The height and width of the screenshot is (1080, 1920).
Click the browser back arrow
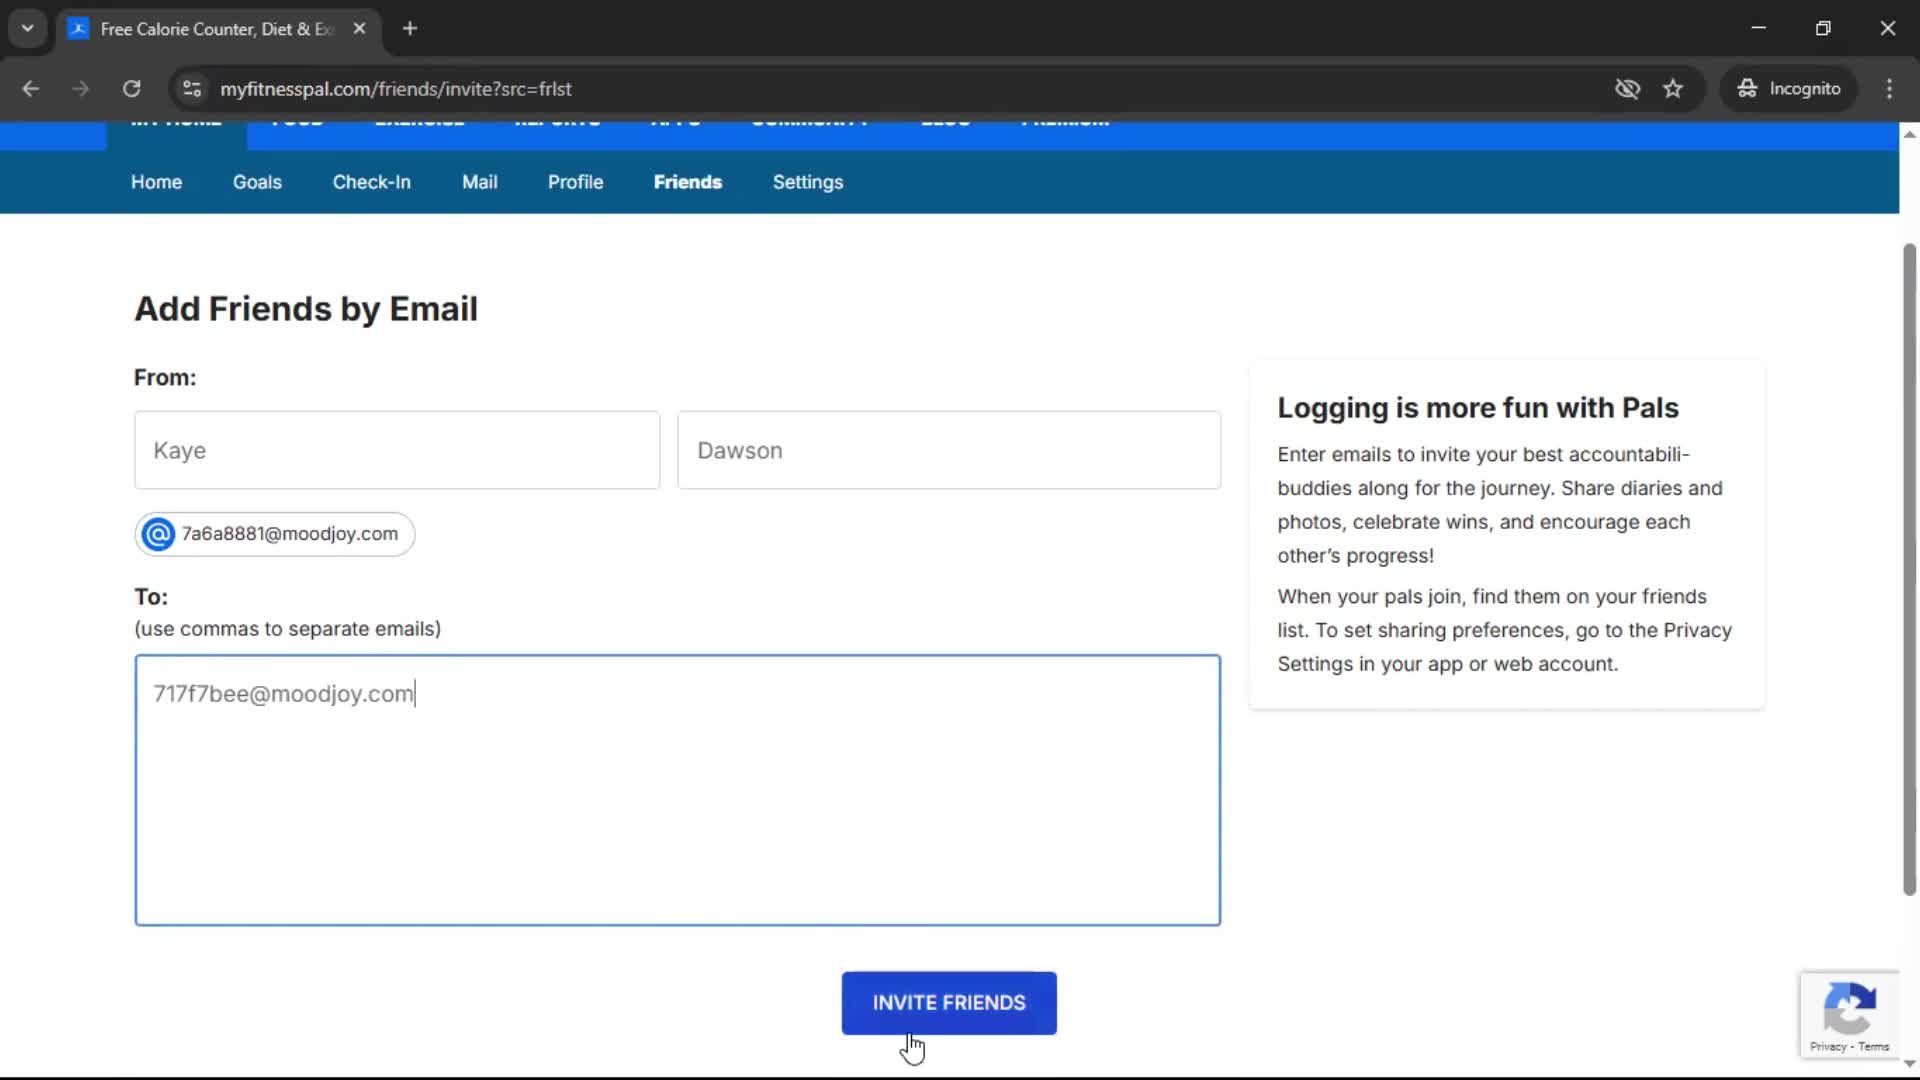[30, 88]
